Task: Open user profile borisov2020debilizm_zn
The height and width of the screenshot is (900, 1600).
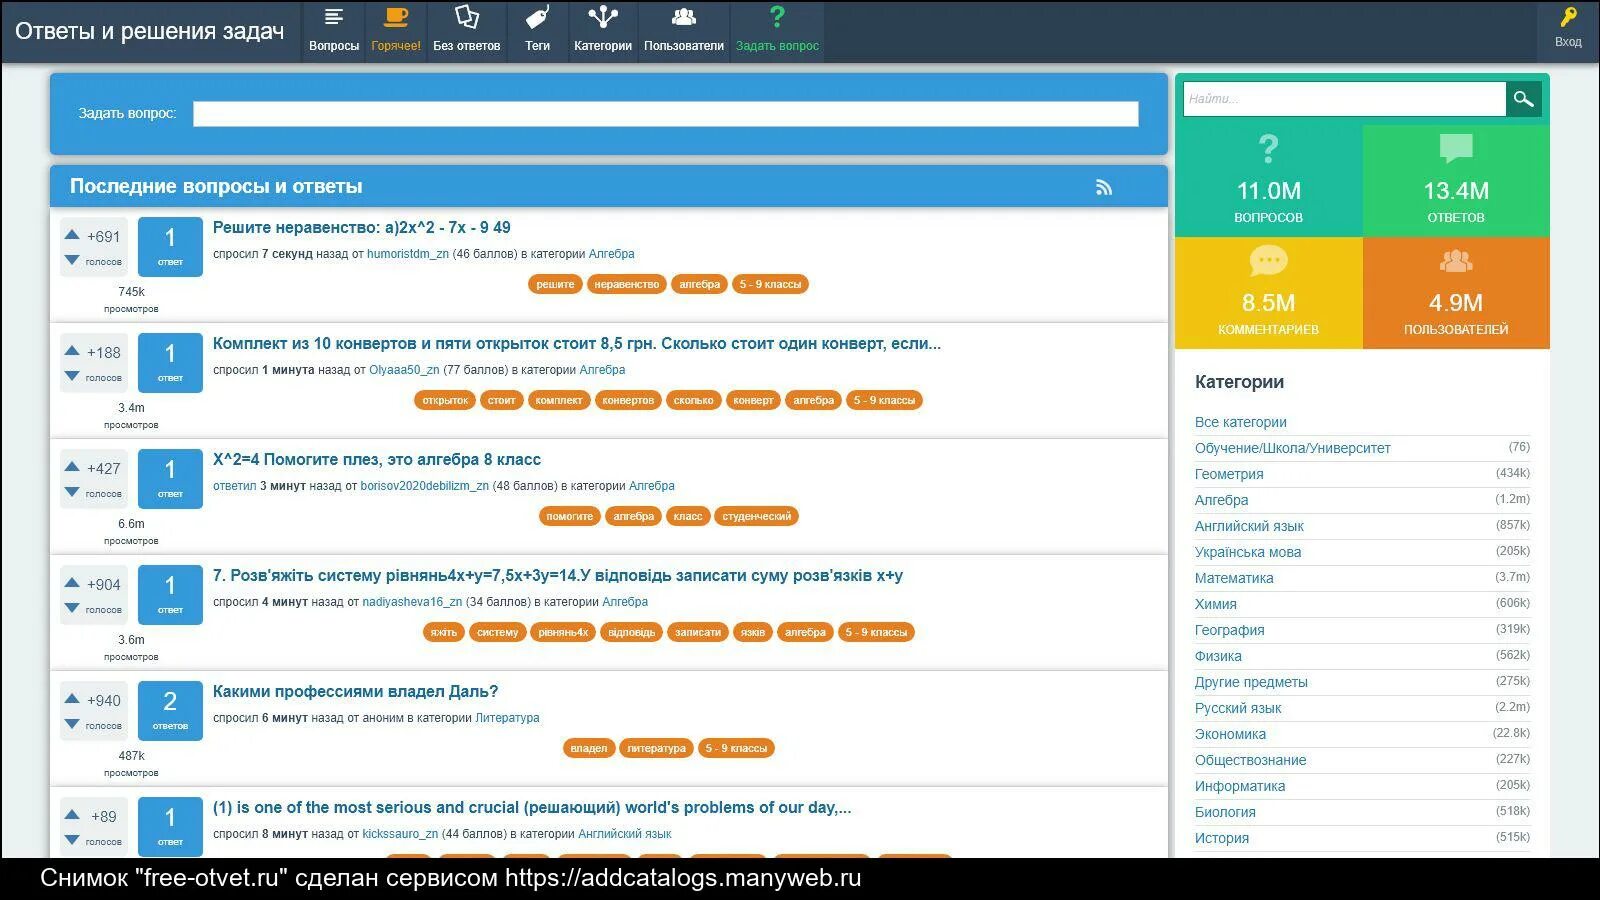Action: 425,486
